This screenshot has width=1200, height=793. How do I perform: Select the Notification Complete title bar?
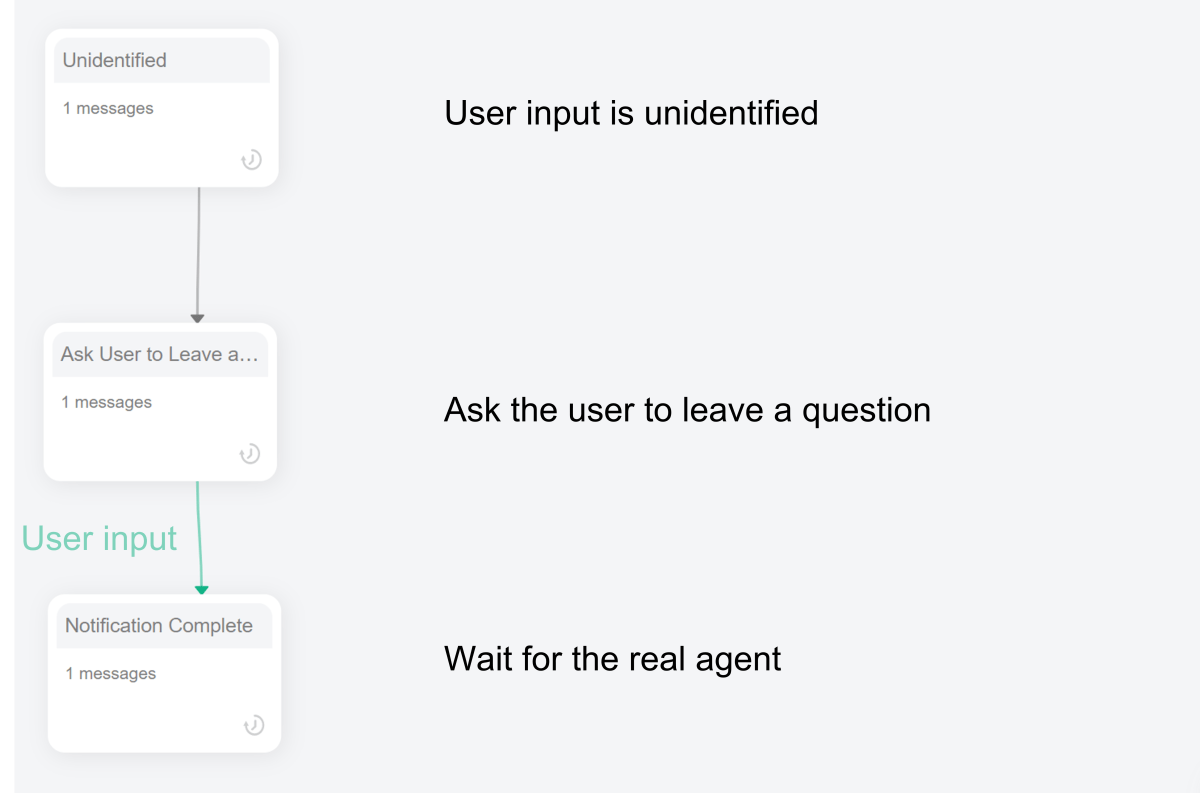164,626
